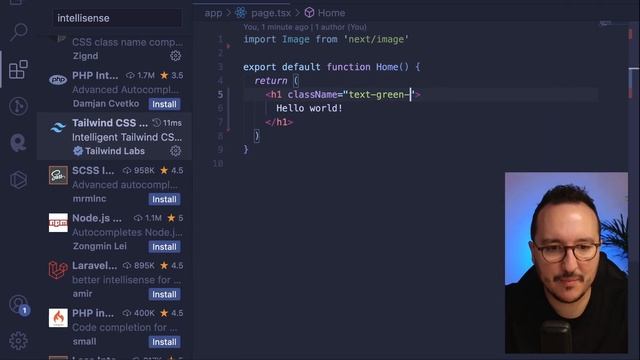Open the Accounts menu with badge
Viewport: 640px width, 360px height.
19,304
